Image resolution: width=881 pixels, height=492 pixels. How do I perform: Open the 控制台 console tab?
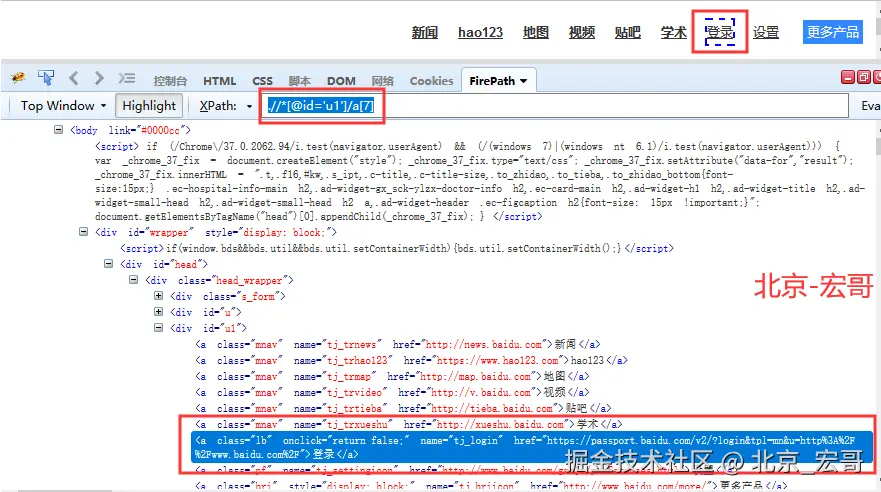[x=170, y=81]
